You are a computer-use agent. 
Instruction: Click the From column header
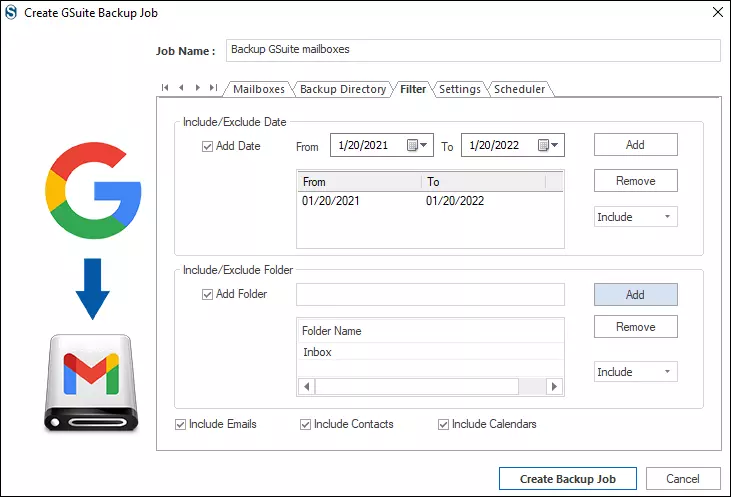pos(359,181)
